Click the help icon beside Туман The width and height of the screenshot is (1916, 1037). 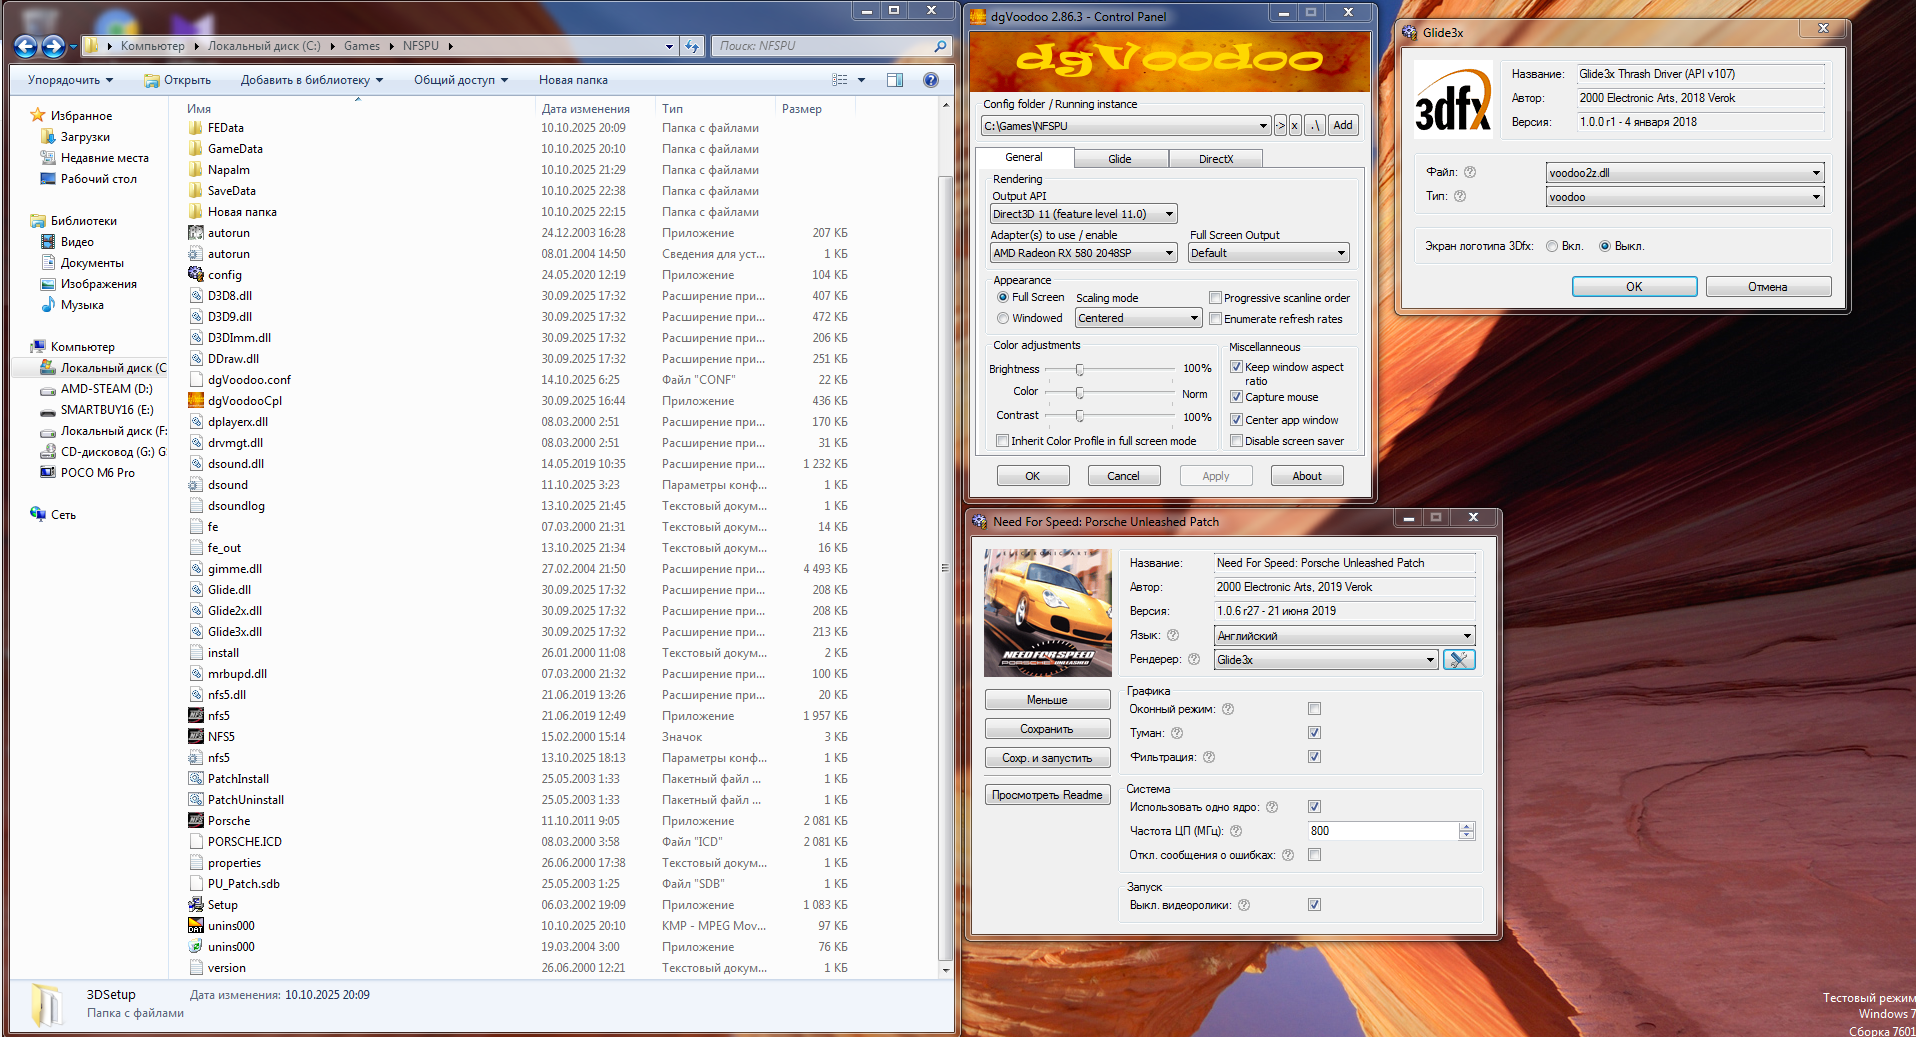click(1177, 733)
